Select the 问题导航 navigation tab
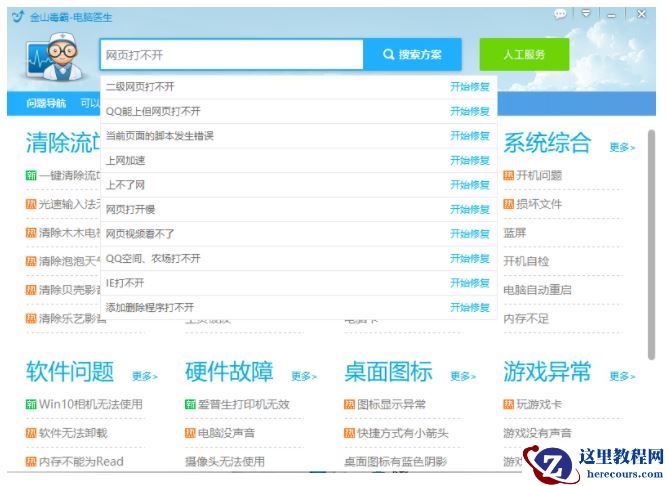669x486 pixels. coord(46,103)
